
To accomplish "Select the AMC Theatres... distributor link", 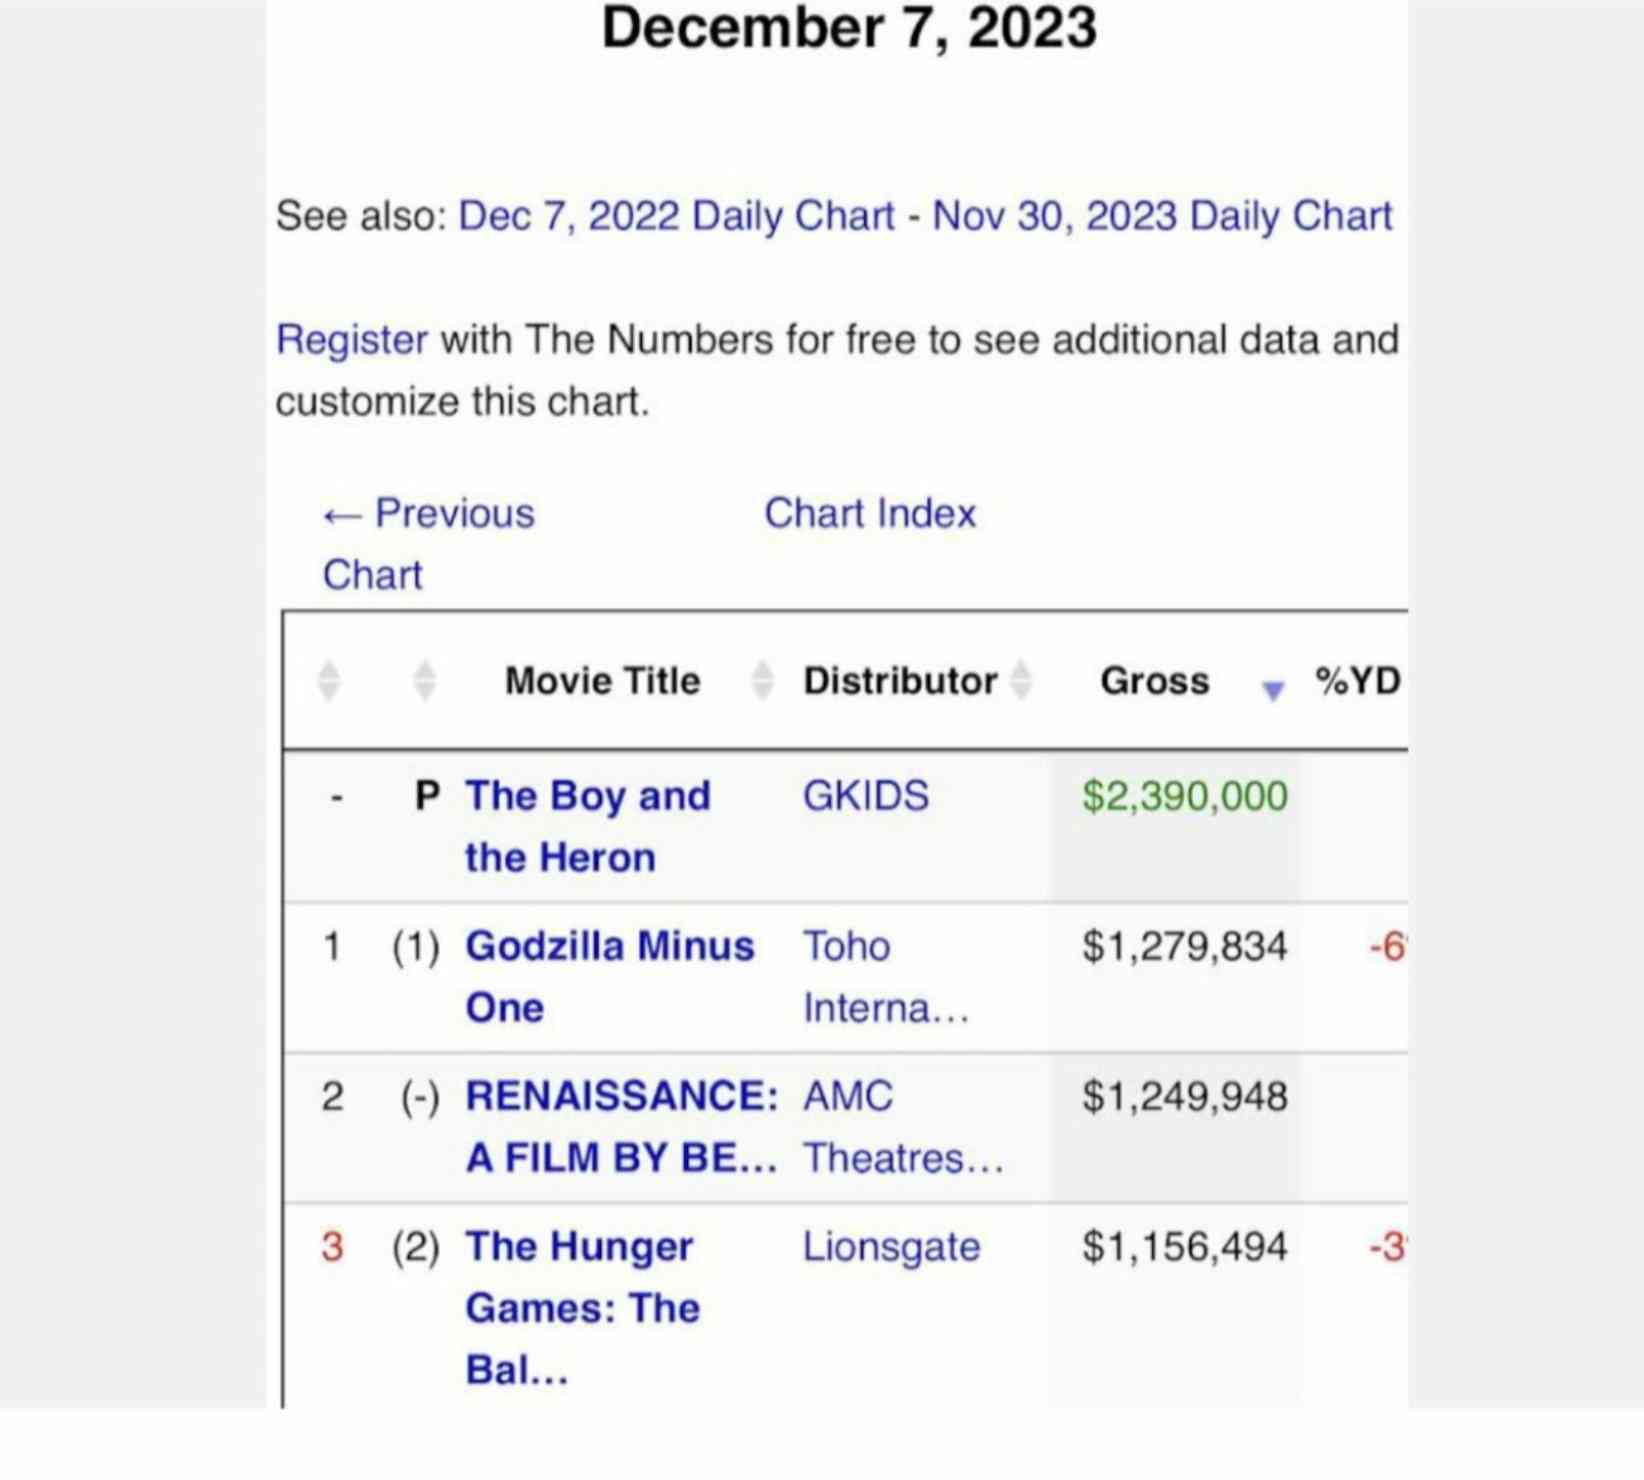I will point(903,1127).
